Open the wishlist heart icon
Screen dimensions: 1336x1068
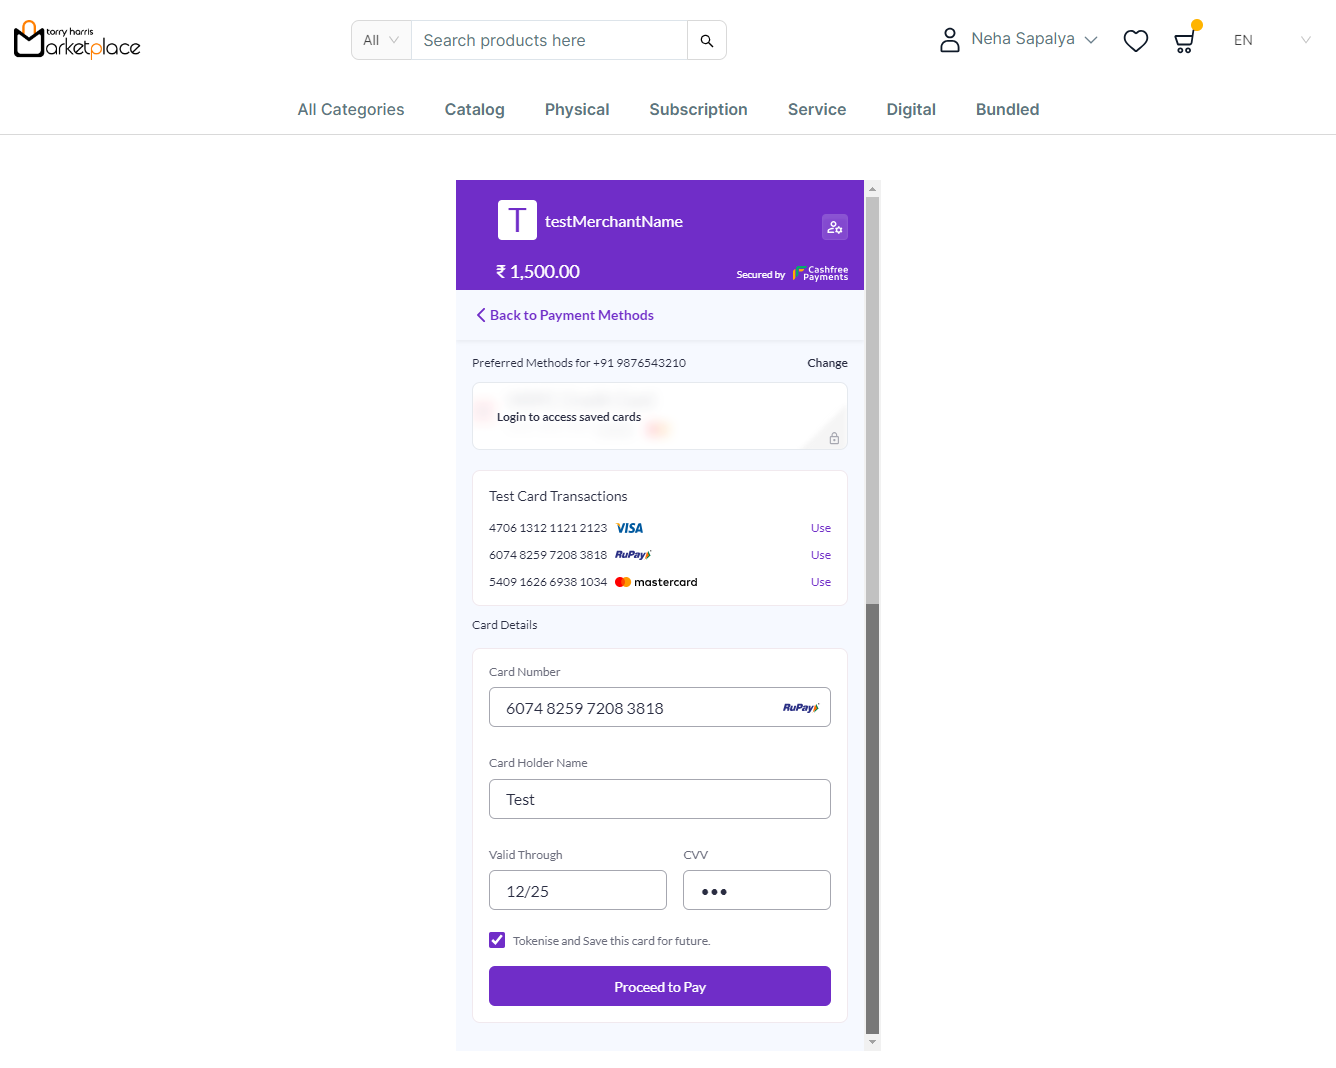(1135, 41)
